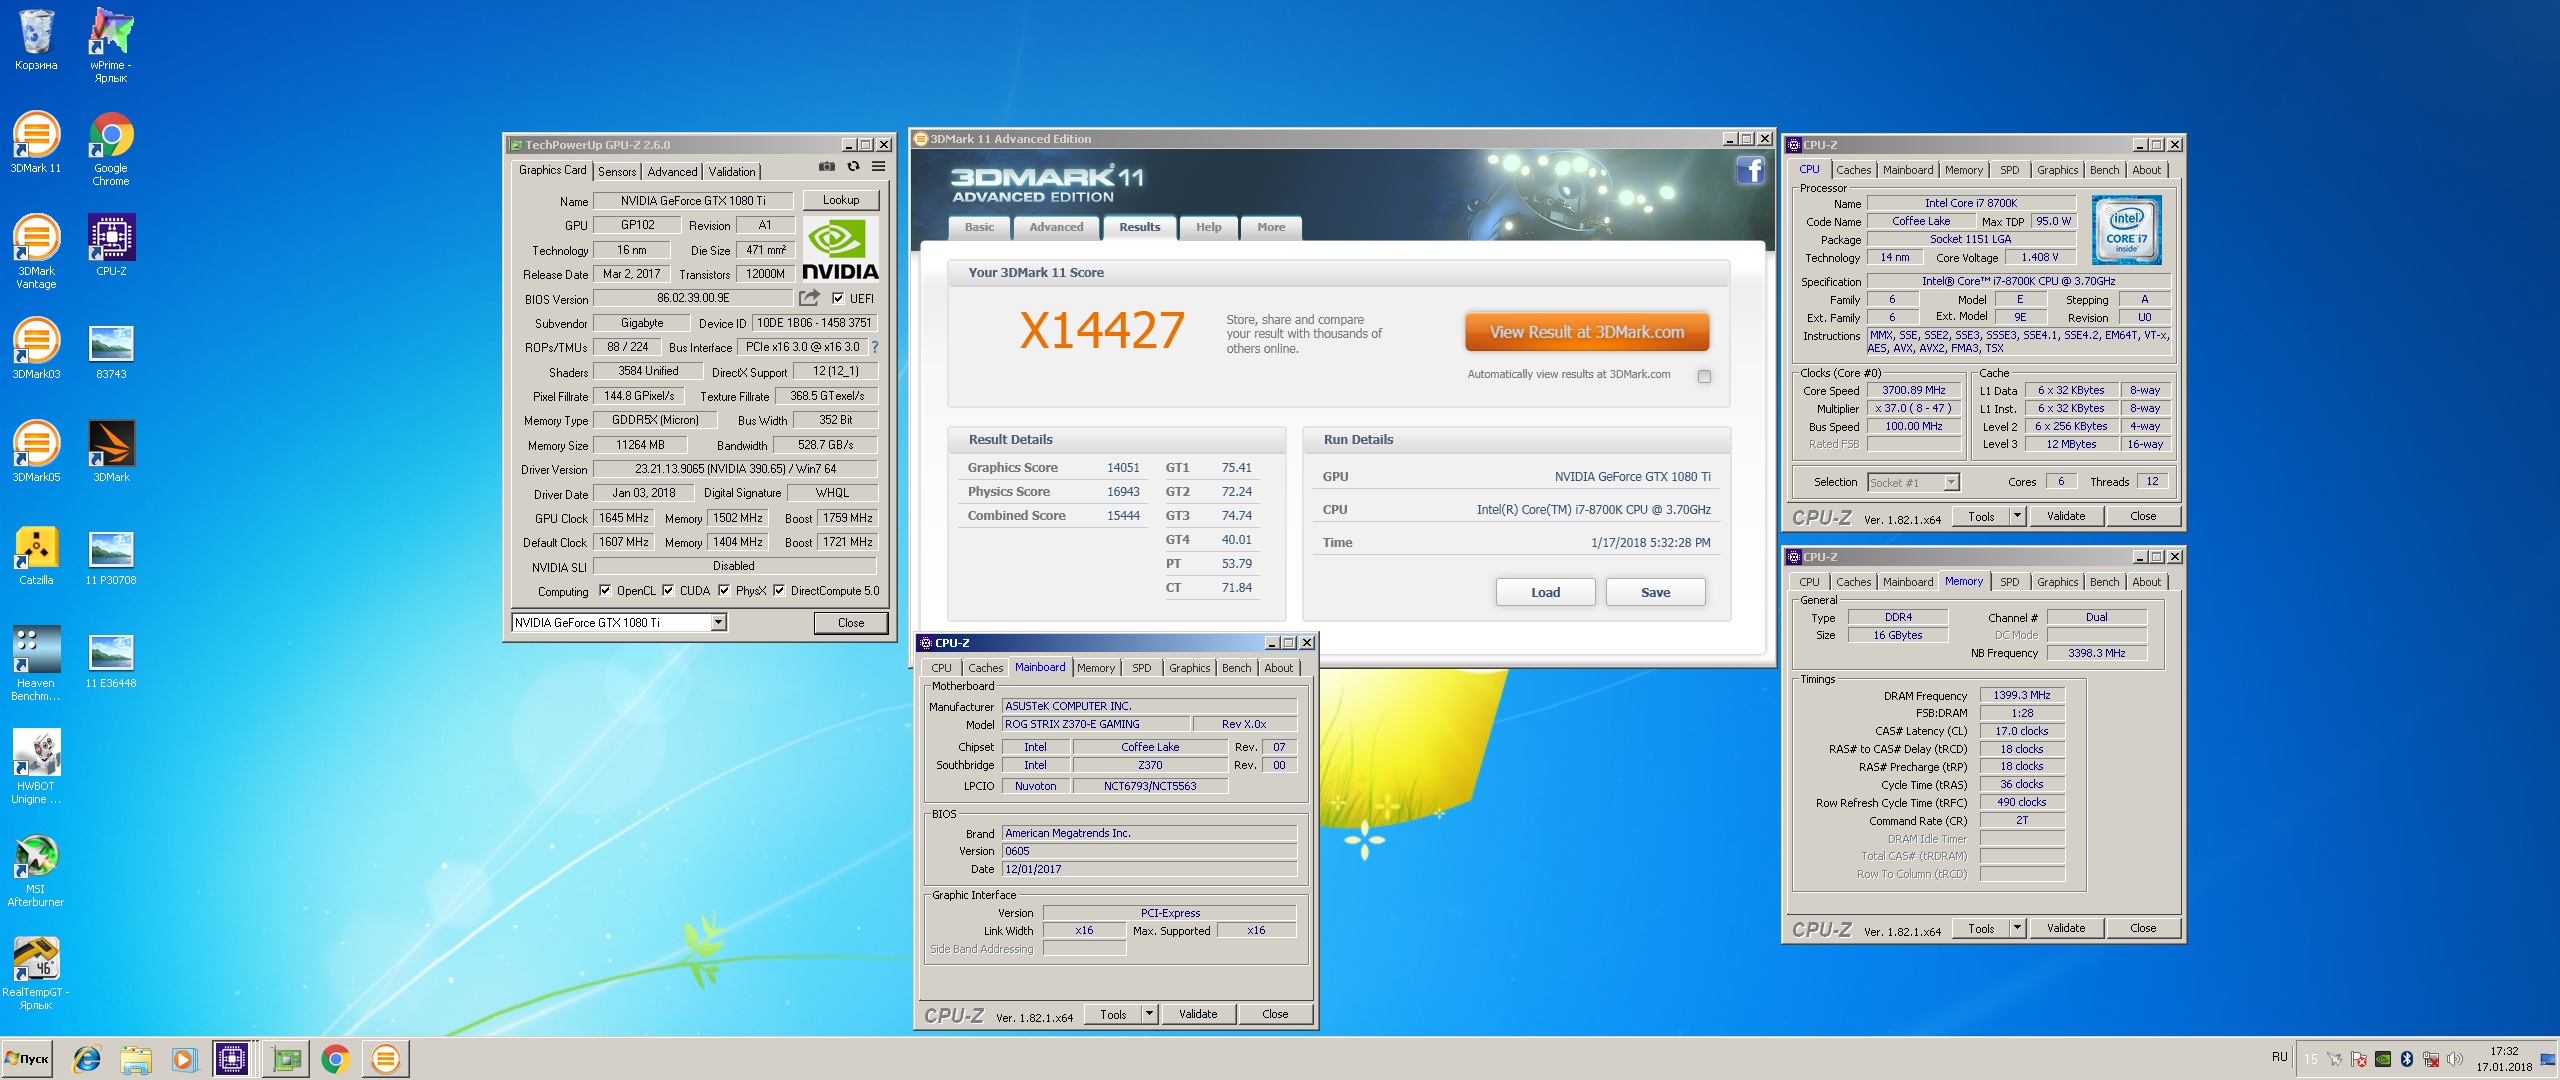The height and width of the screenshot is (1080, 2560).
Task: Open the Basic tab in 3DMark 11
Action: pyautogui.click(x=979, y=227)
